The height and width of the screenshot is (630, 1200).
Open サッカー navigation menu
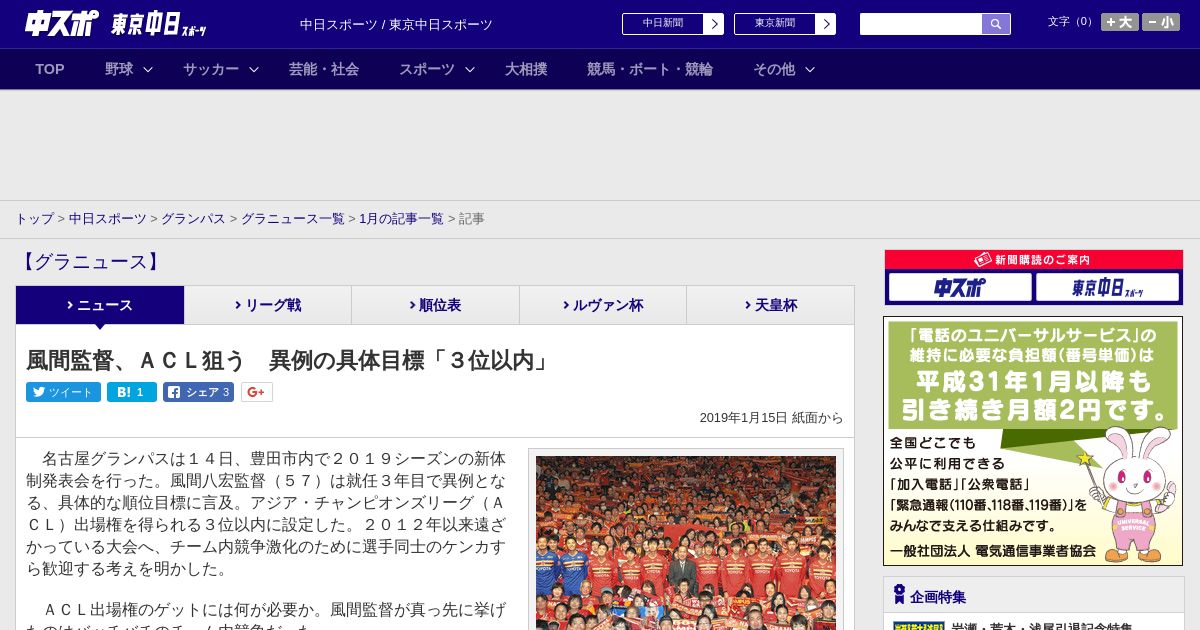(211, 69)
